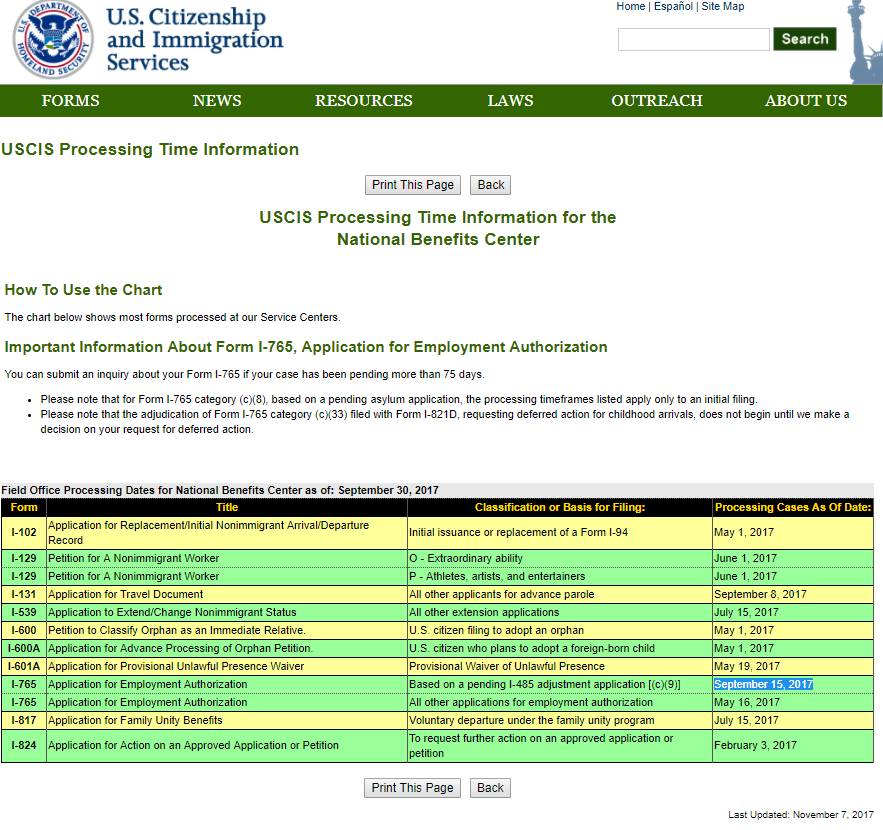The height and width of the screenshot is (830, 883).
Task: Click highlighted 'September 15, 2017' date
Action: (763, 685)
